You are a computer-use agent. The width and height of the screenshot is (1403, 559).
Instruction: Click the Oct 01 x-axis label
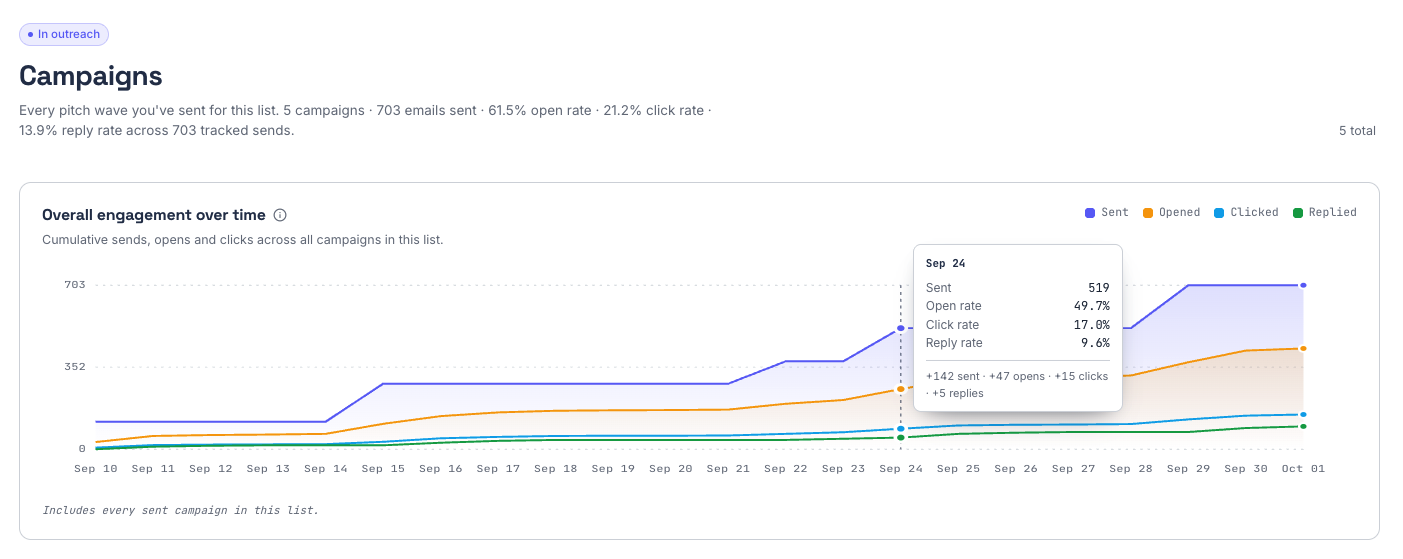tap(1304, 468)
